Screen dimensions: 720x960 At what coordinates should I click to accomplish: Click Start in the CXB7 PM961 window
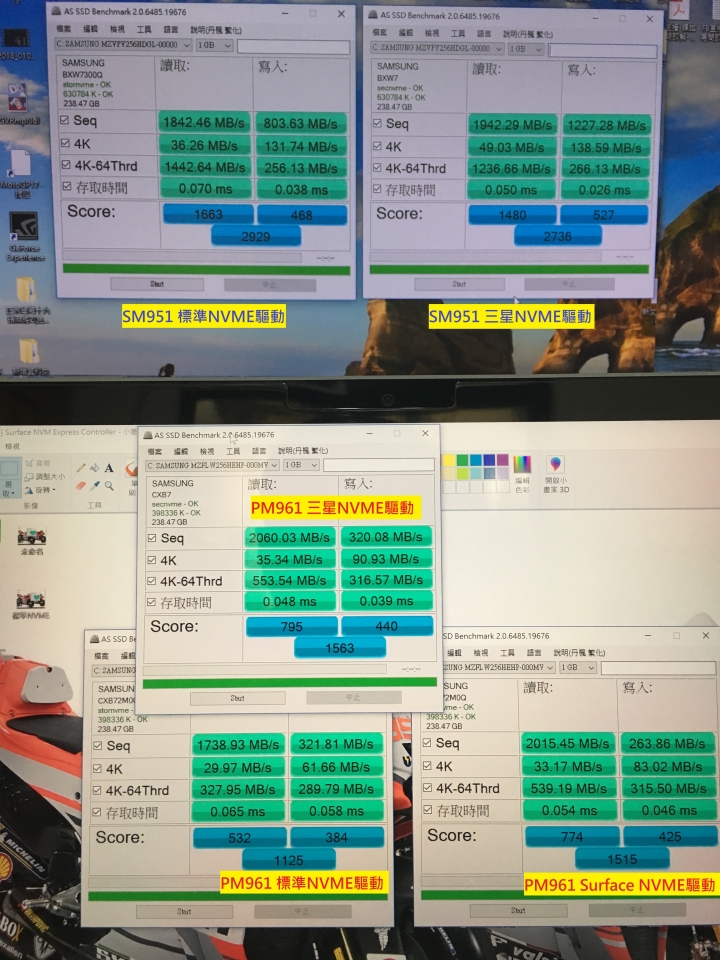pos(238,698)
